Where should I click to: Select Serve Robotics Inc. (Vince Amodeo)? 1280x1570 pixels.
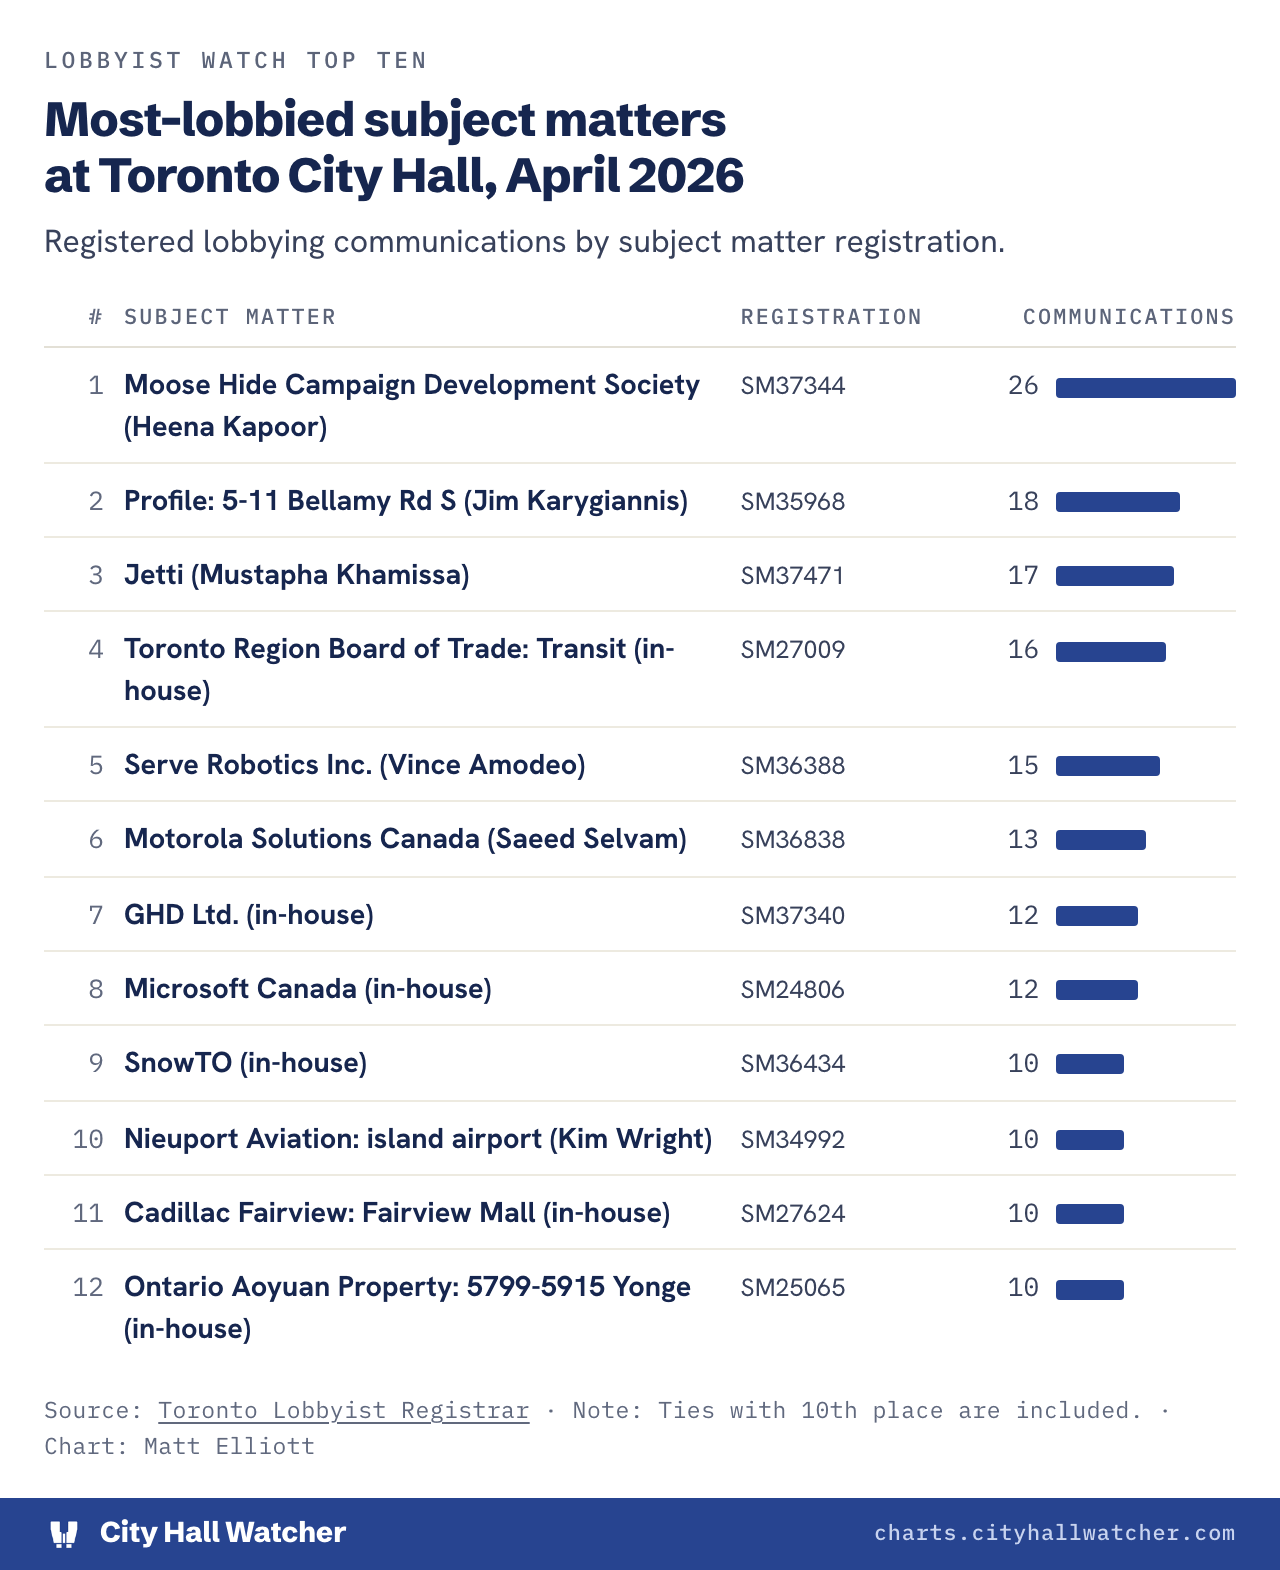point(355,765)
